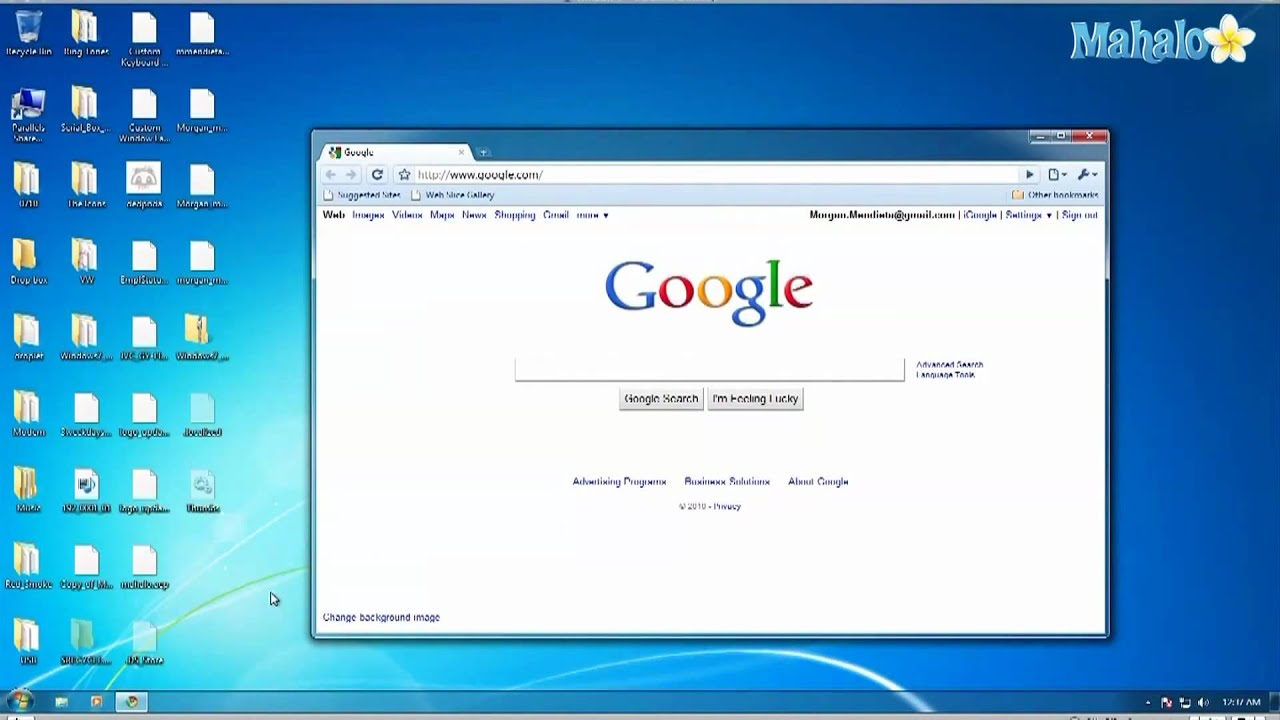Open the page menu document icon
This screenshot has width=1280, height=720.
click(1053, 174)
